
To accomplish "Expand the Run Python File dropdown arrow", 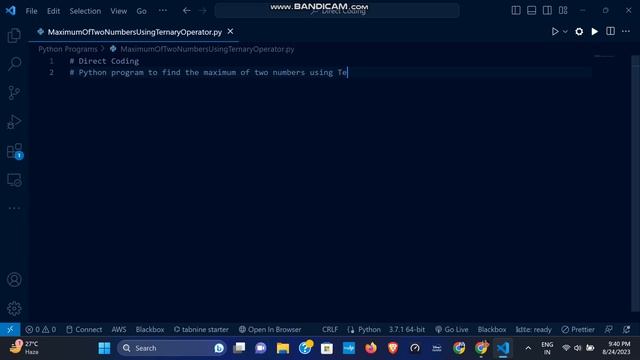I will [565, 31].
